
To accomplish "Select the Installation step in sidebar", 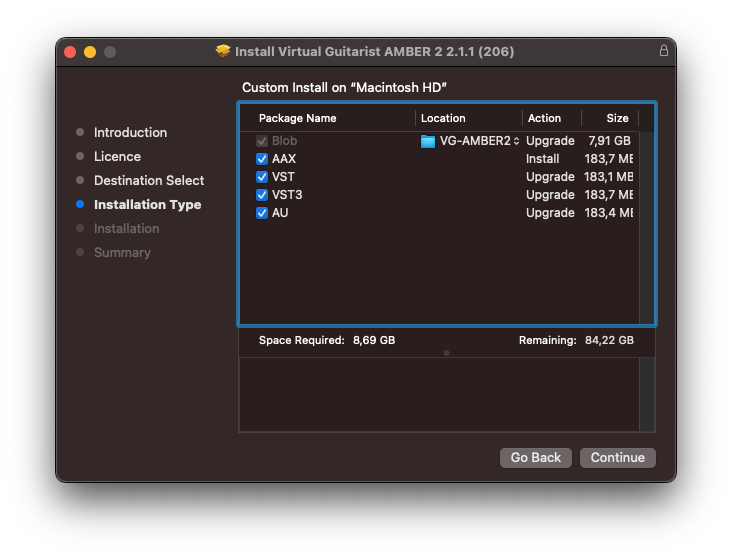I will (x=127, y=229).
